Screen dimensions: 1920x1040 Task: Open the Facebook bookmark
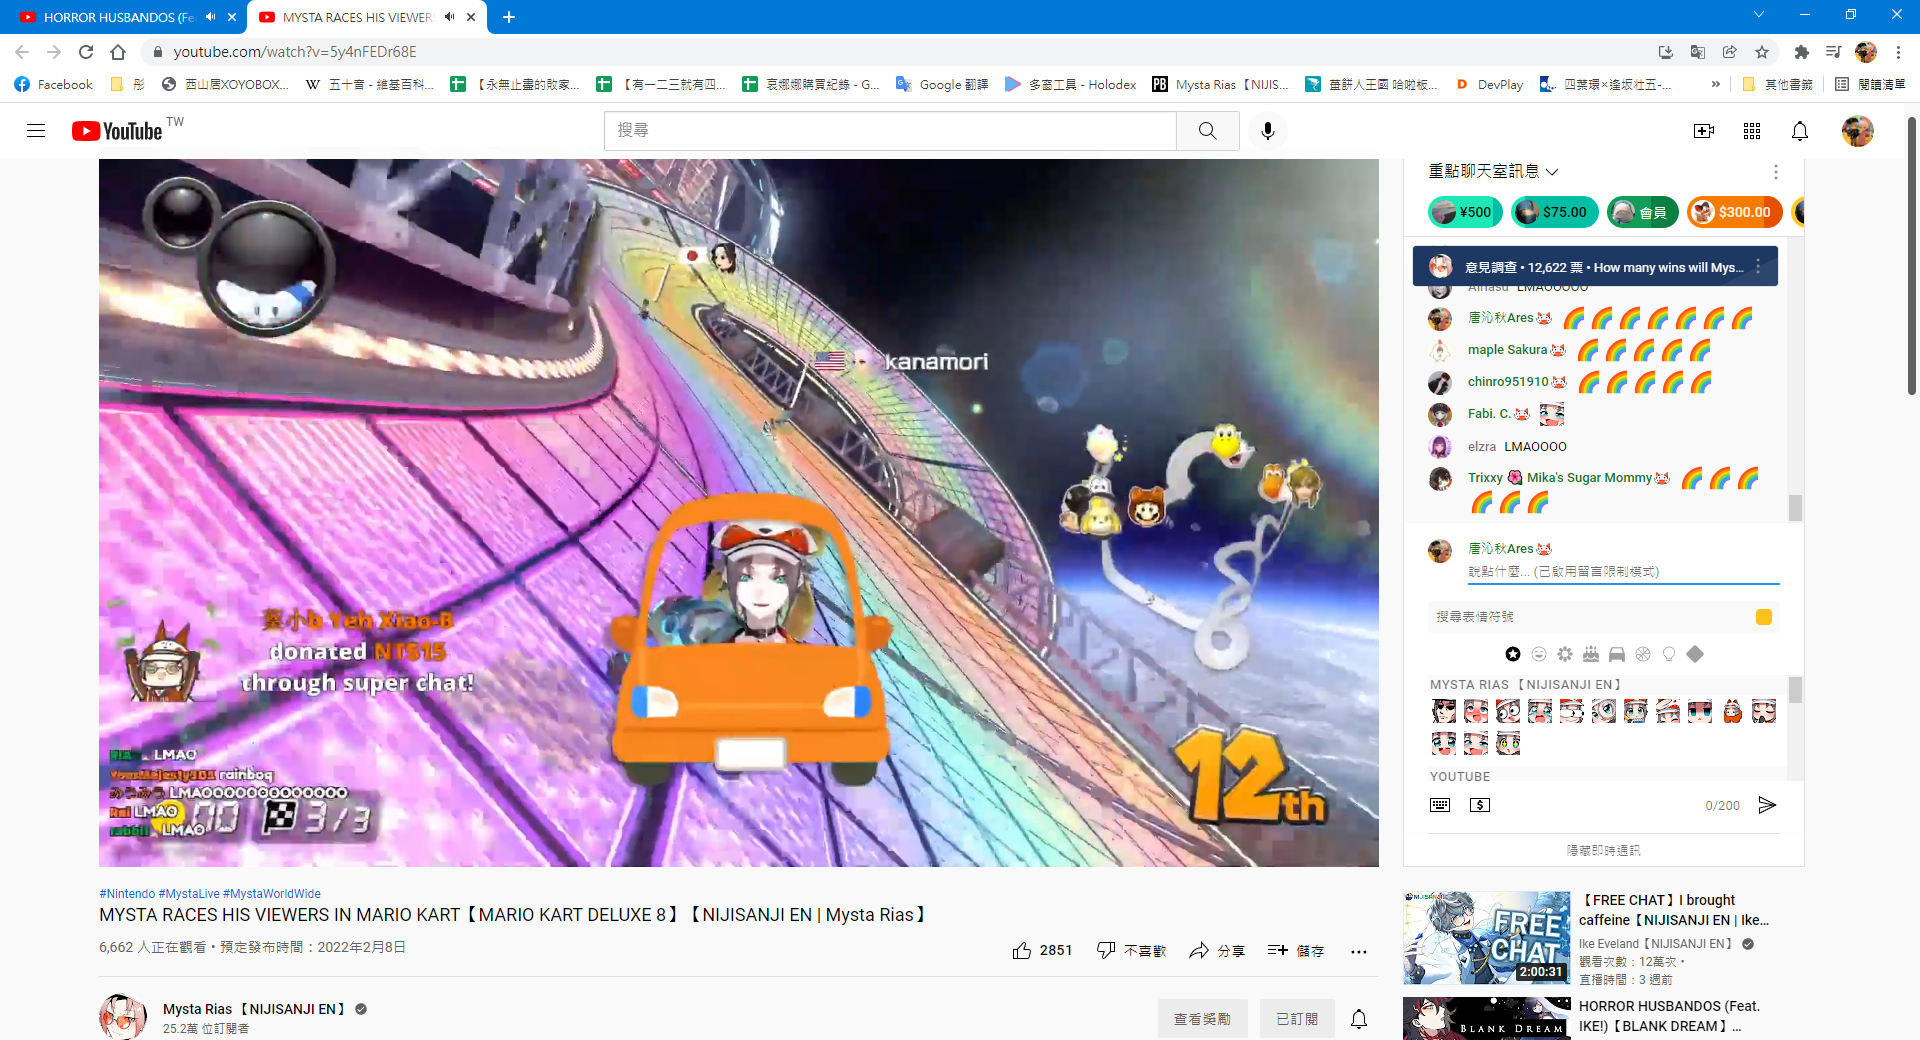[53, 85]
